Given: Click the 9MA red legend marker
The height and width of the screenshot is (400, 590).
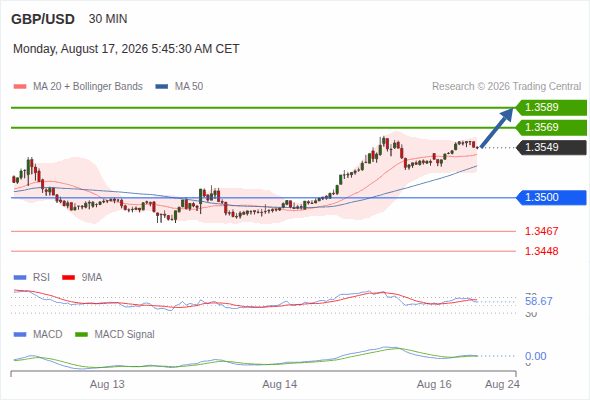Looking at the screenshot, I should click(x=68, y=278).
